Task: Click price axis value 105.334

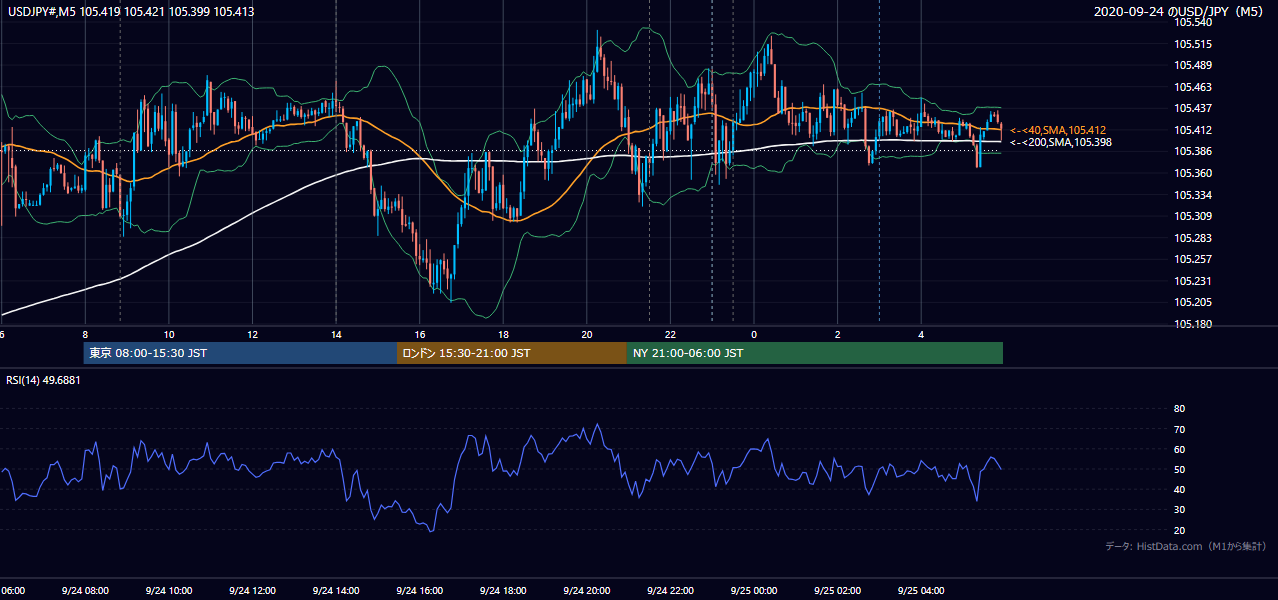Action: (x=1194, y=195)
